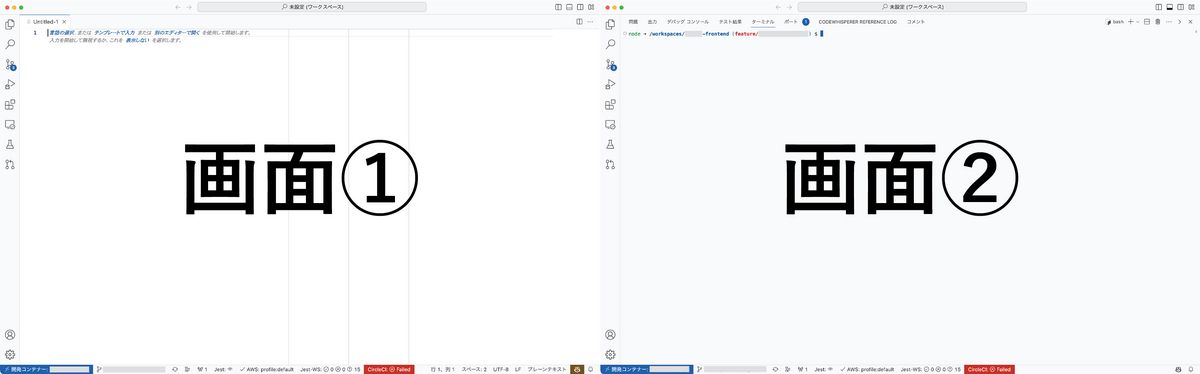This screenshot has width=1200, height=374.
Task: Change スペース: 2 indentation setting
Action: click(x=474, y=369)
